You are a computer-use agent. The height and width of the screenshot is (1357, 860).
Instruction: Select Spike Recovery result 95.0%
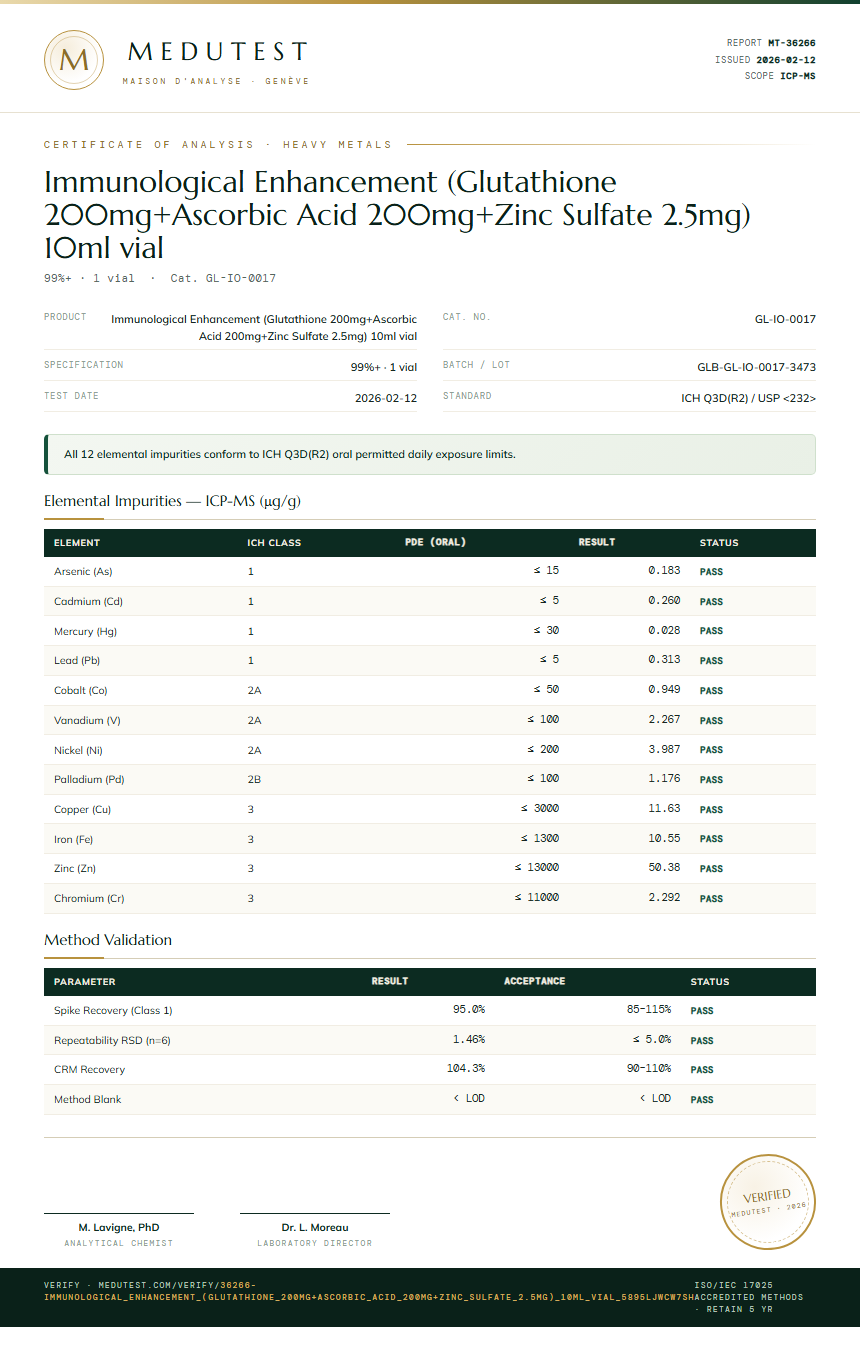coord(469,1010)
